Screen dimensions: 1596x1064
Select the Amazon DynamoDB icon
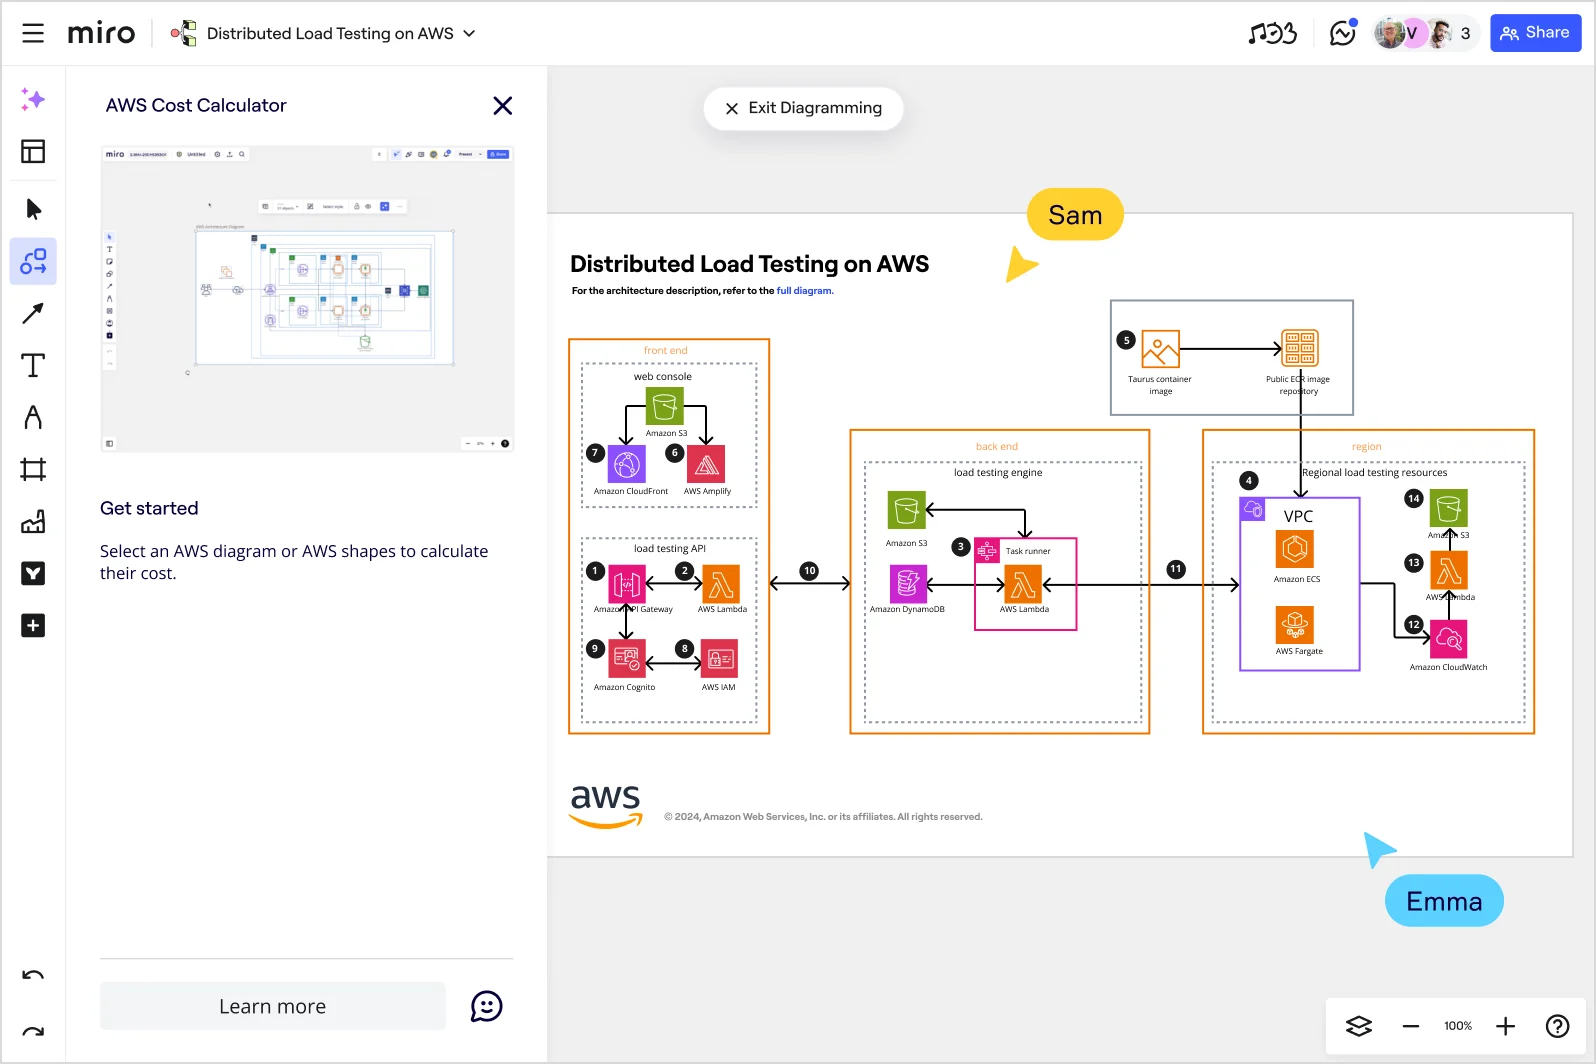[908, 584]
